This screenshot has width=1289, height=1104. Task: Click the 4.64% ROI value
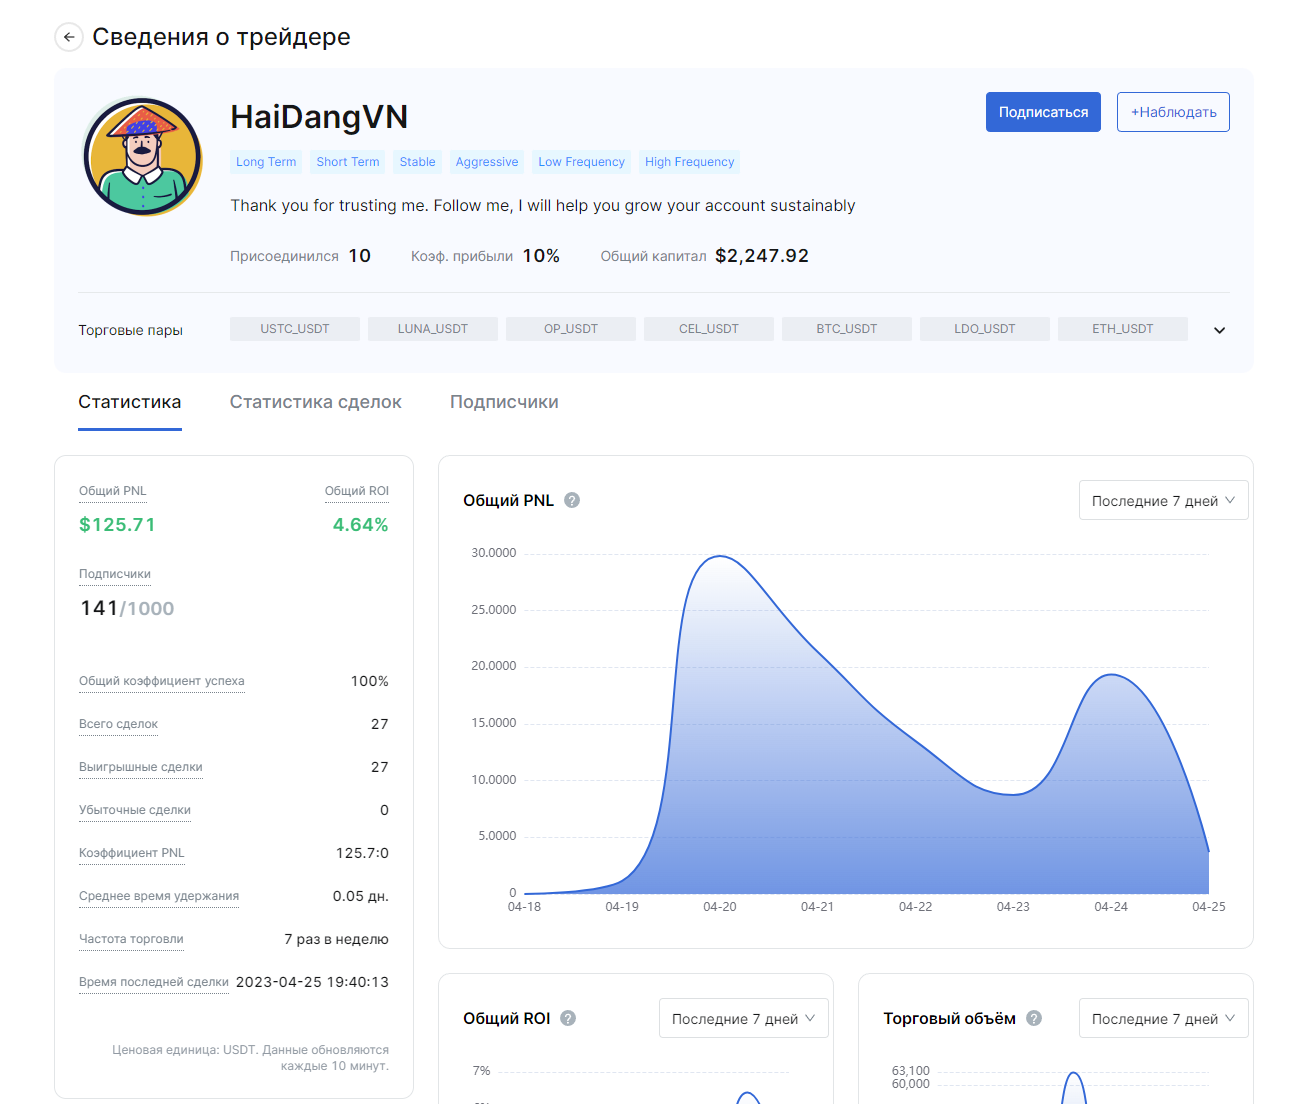pos(360,525)
